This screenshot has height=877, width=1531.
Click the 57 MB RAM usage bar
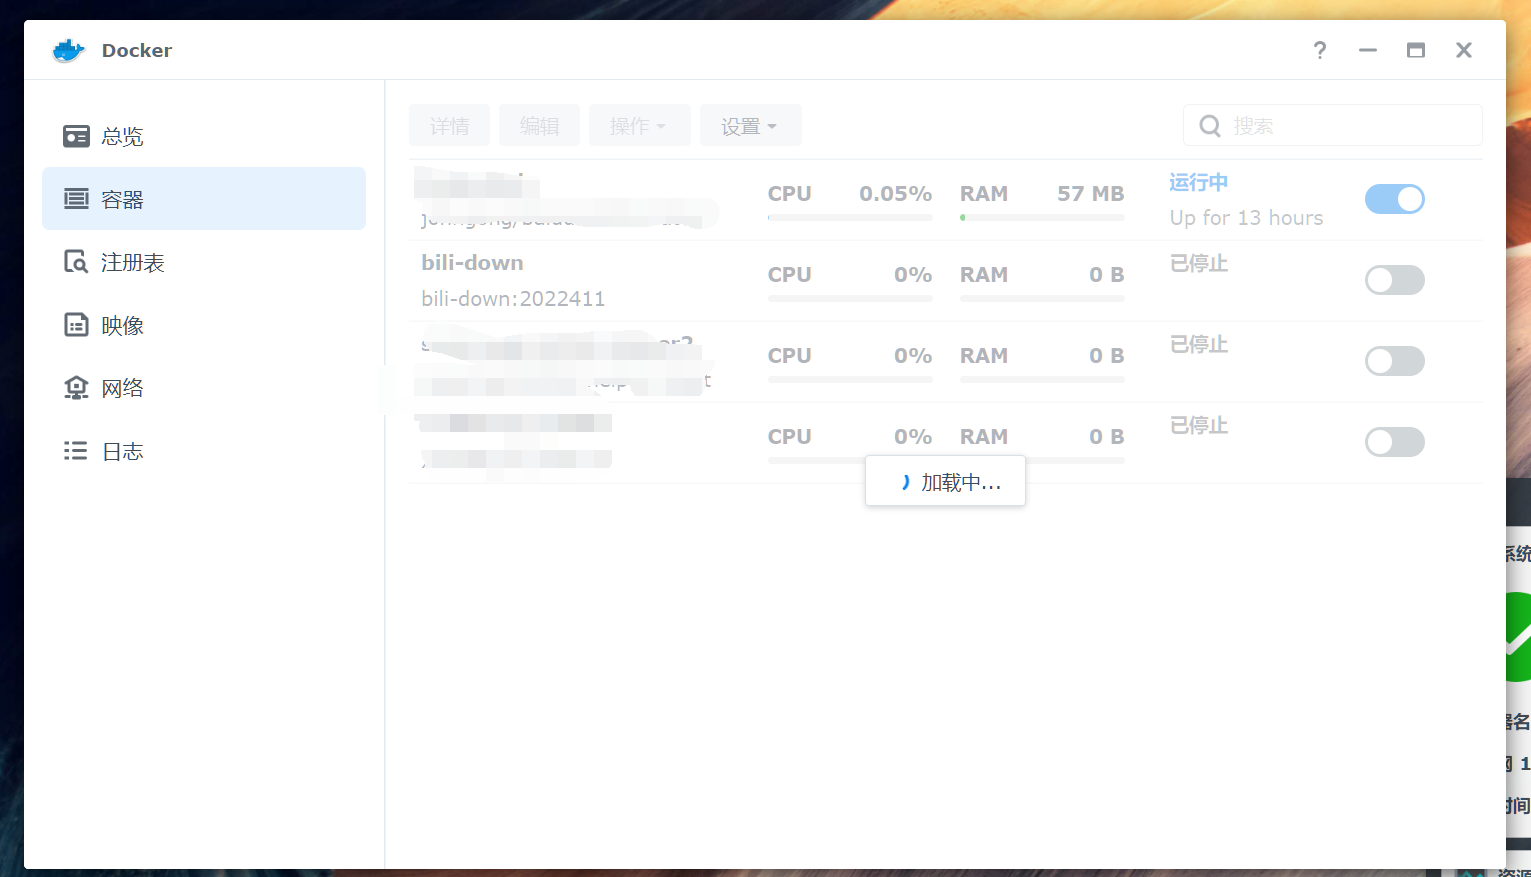coord(1042,217)
